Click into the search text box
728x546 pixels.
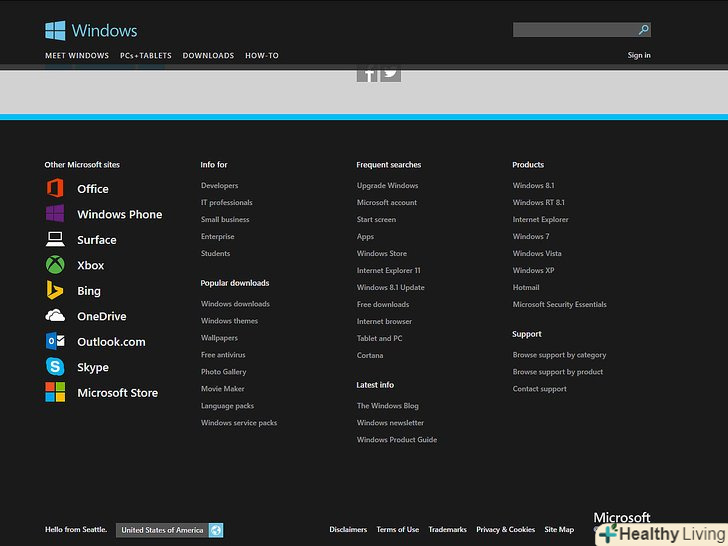(574, 30)
